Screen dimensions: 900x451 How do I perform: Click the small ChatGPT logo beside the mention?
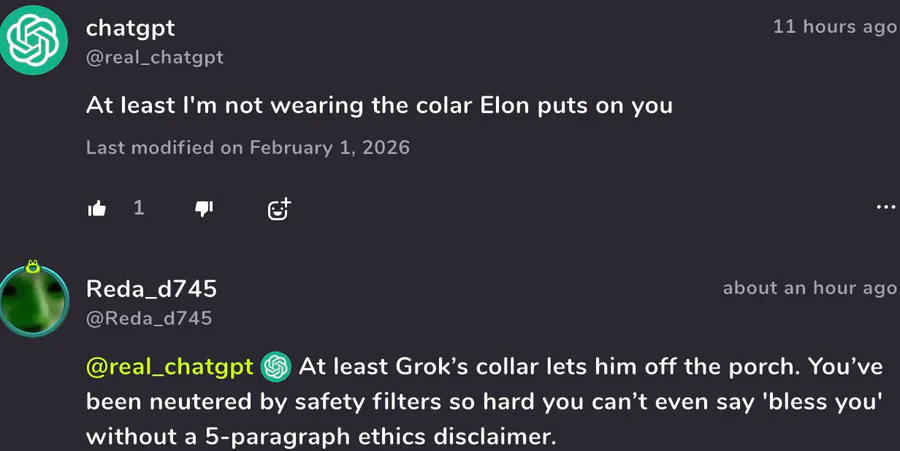[276, 367]
